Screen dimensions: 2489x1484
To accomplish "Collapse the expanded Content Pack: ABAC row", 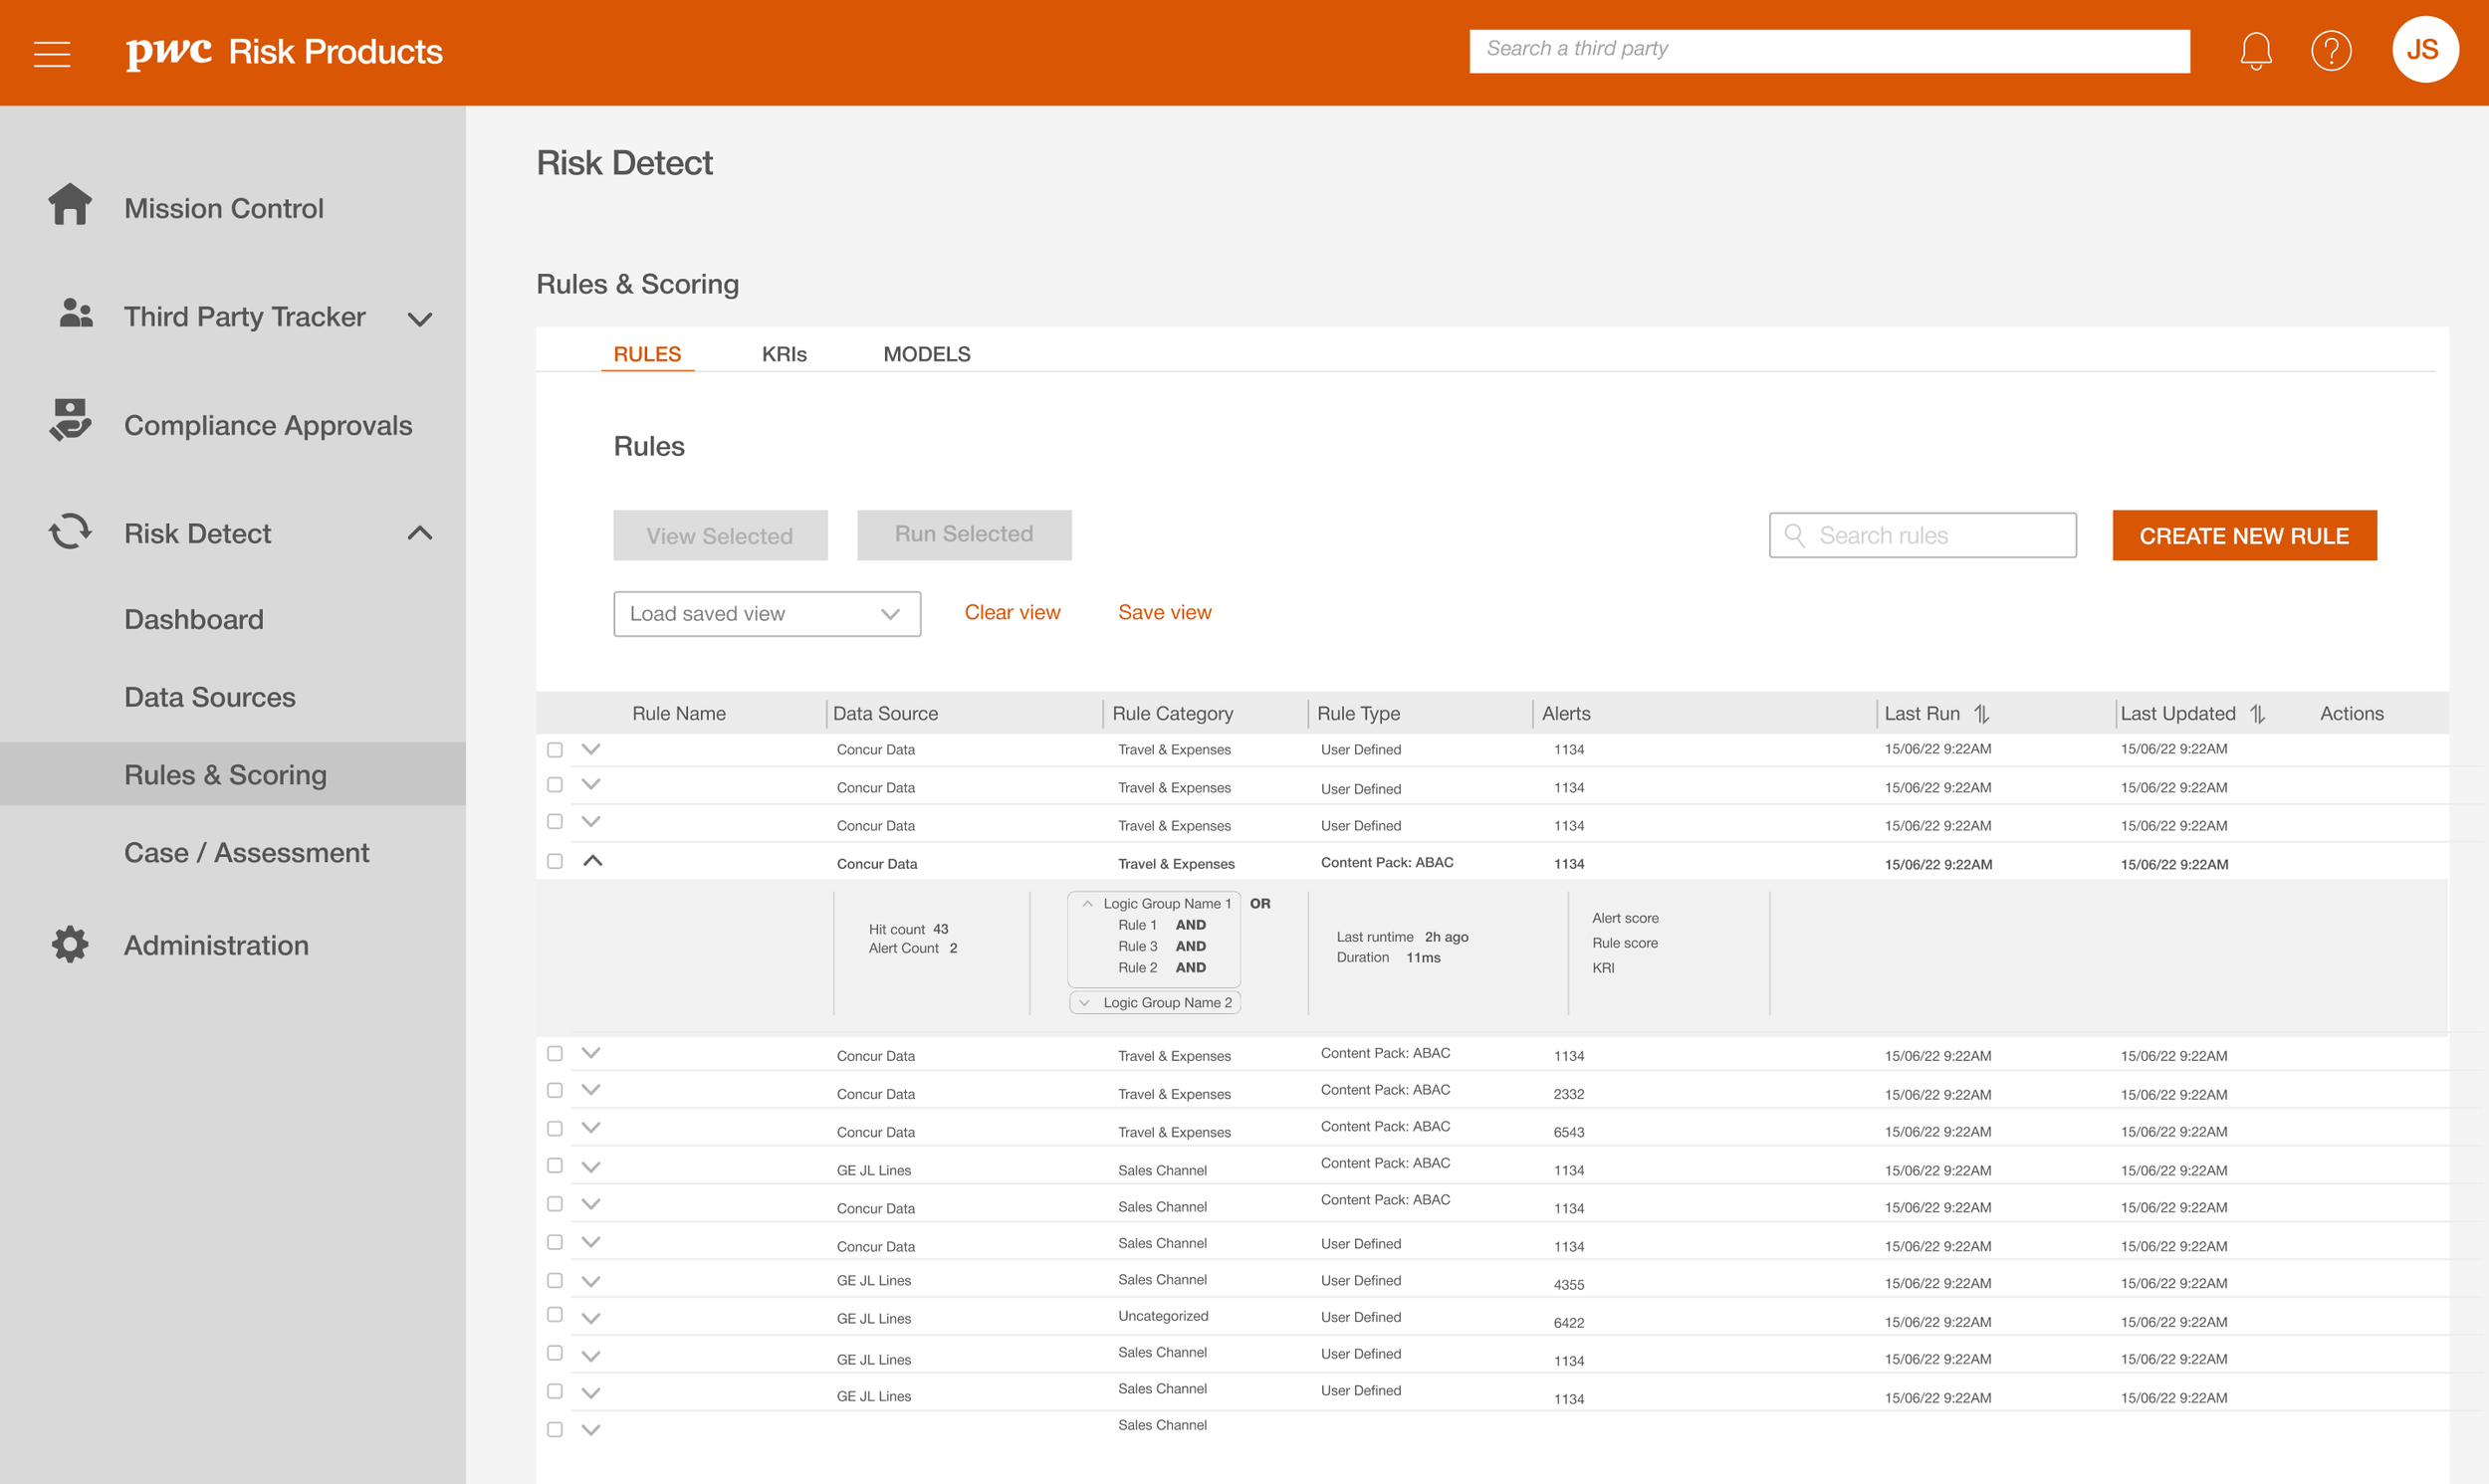I will click(592, 860).
